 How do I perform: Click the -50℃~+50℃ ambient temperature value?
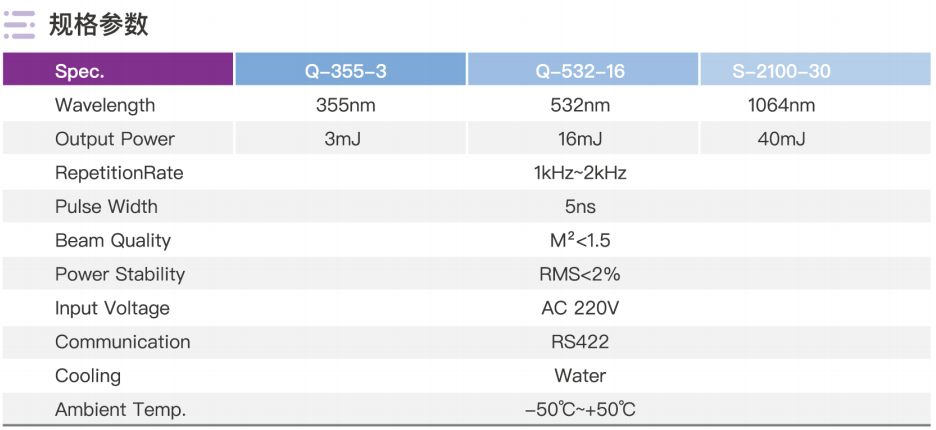point(580,410)
